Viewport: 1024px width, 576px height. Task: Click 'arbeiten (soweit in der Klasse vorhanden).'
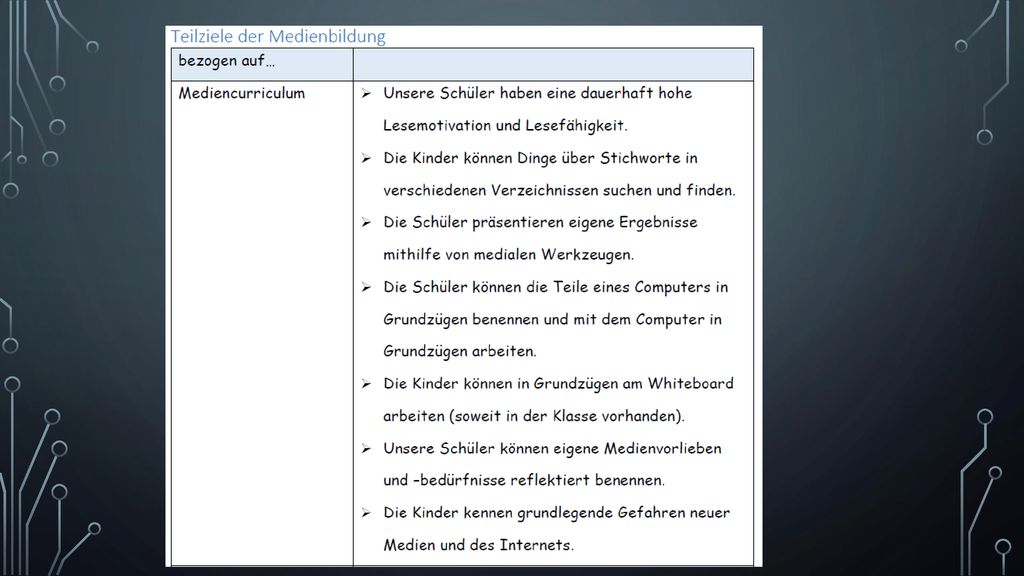pos(534,416)
